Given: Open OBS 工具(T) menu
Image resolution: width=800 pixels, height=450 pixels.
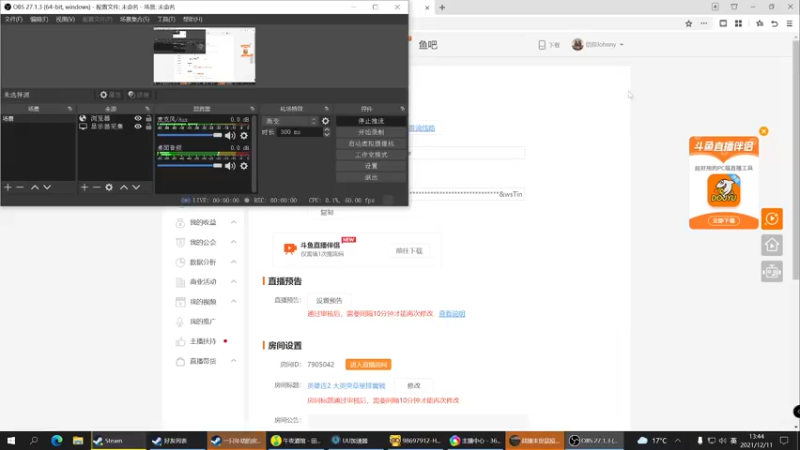Looking at the screenshot, I should [166, 19].
